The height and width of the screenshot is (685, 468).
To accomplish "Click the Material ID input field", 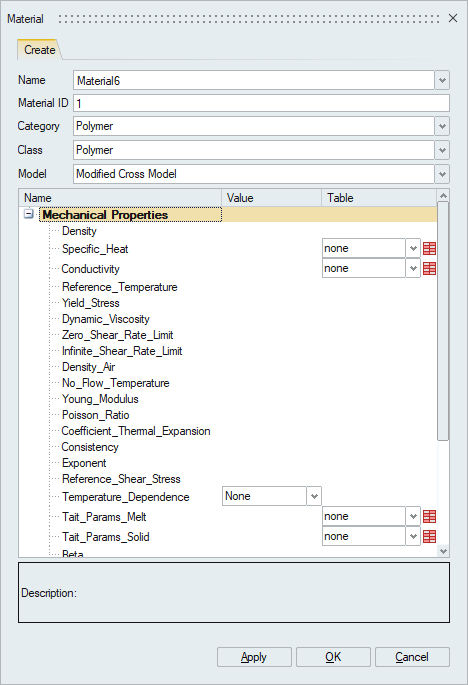I will pos(261,103).
